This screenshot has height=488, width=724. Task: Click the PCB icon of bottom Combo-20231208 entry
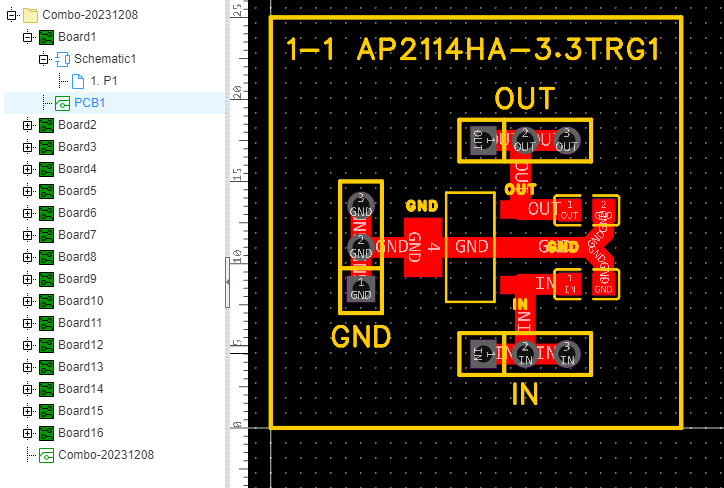pos(46,455)
